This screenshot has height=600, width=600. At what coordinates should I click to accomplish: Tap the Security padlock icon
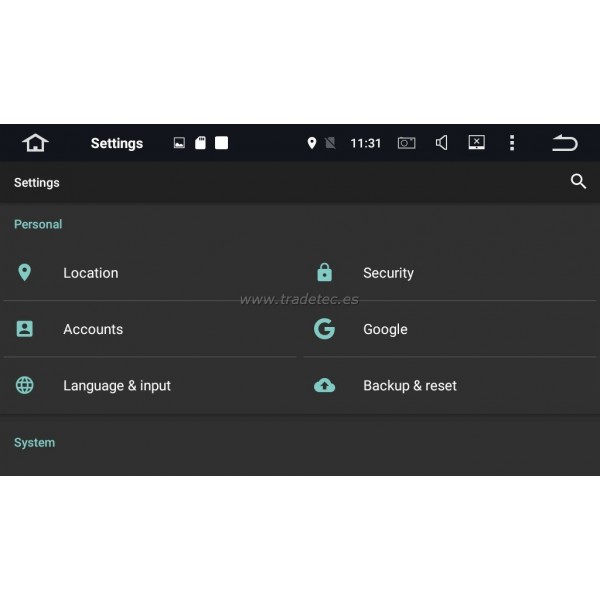tap(324, 273)
